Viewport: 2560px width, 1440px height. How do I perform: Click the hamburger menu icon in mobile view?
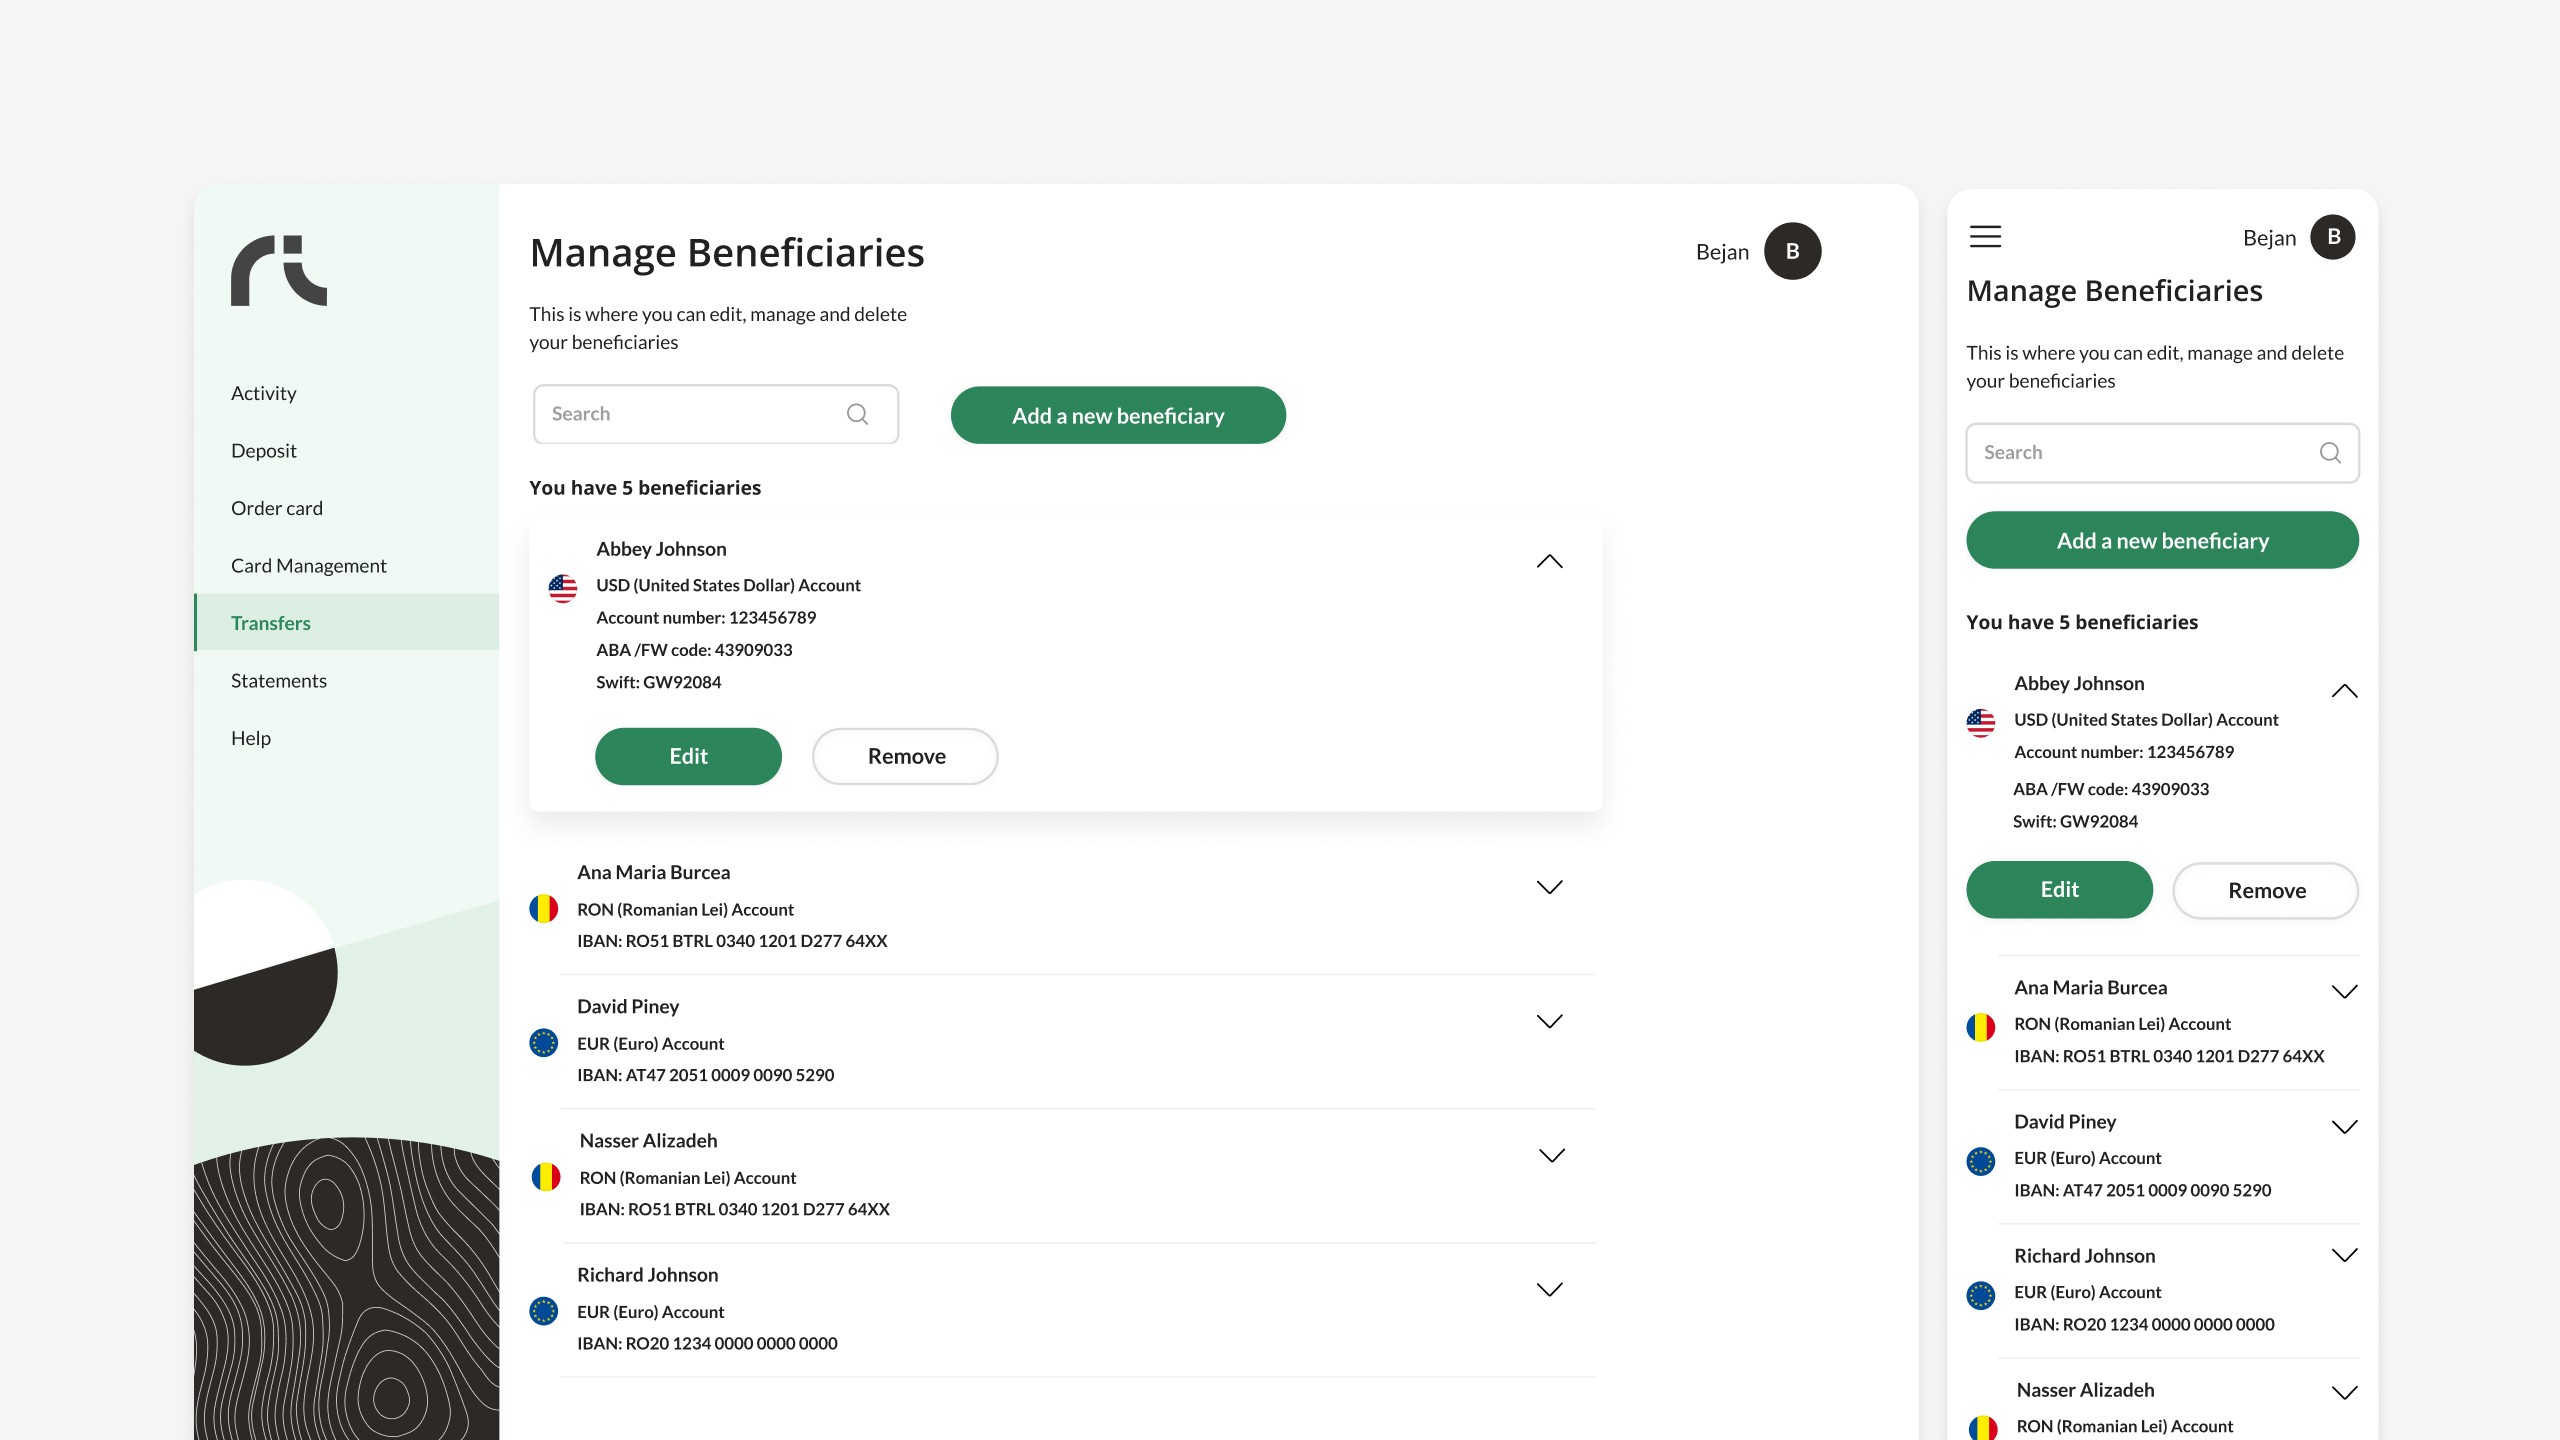(x=1985, y=237)
